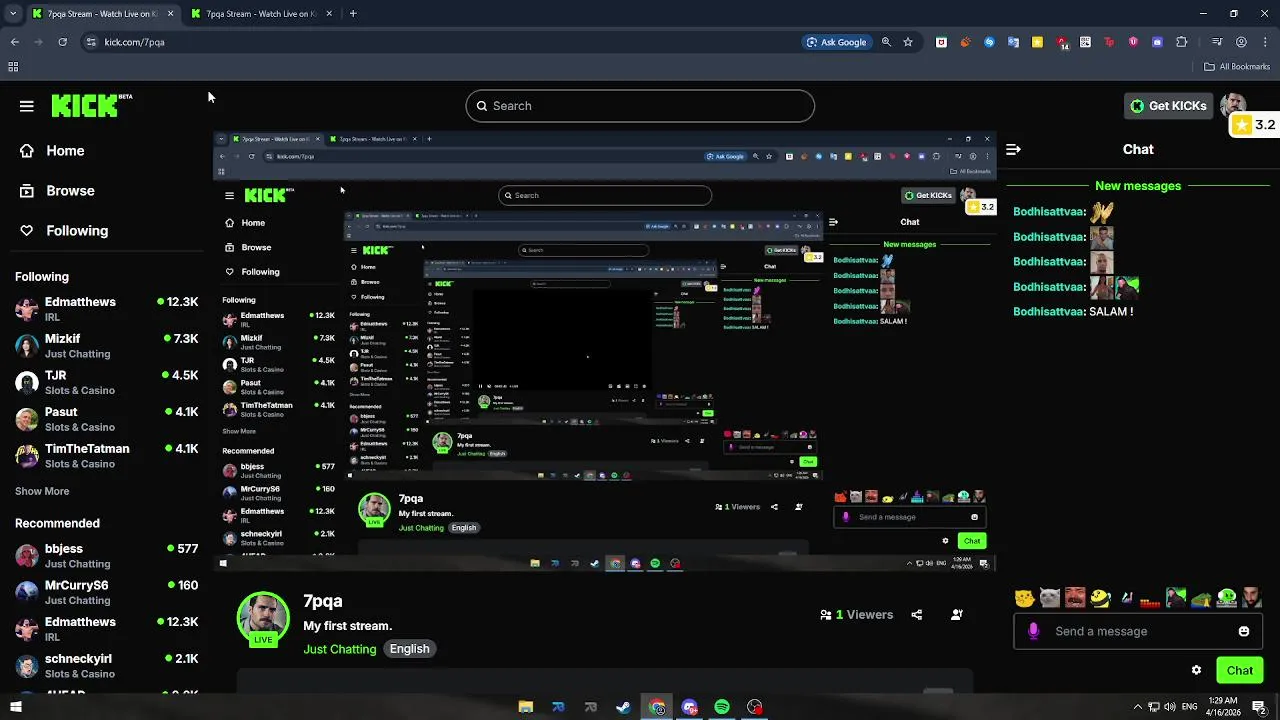Open Windows notification center
This screenshot has width=1280, height=720.
tap(1259, 707)
